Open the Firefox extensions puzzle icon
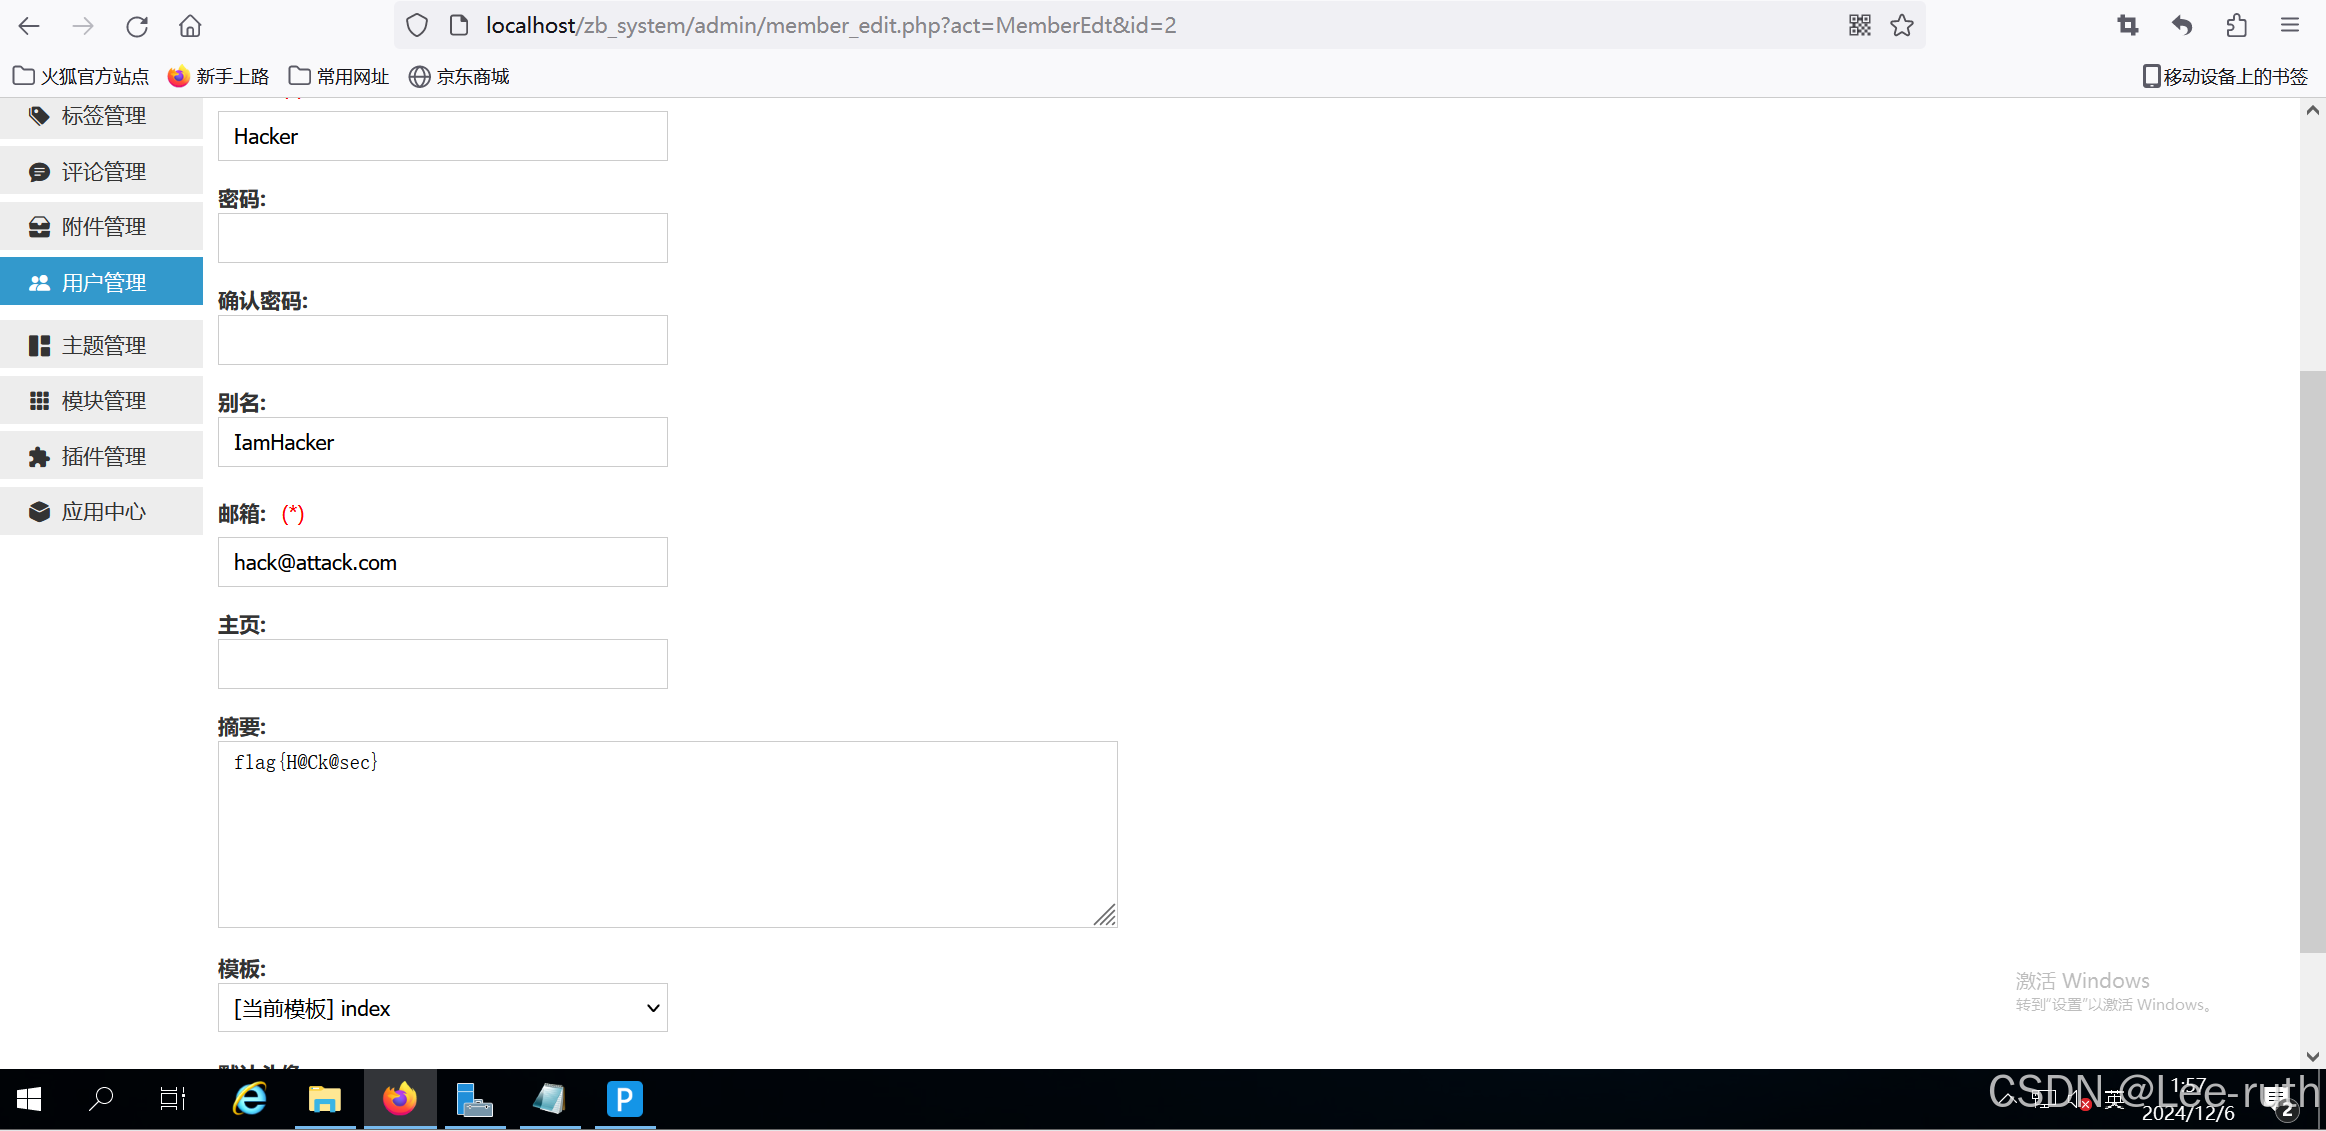2326x1131 pixels. pos(2236,26)
